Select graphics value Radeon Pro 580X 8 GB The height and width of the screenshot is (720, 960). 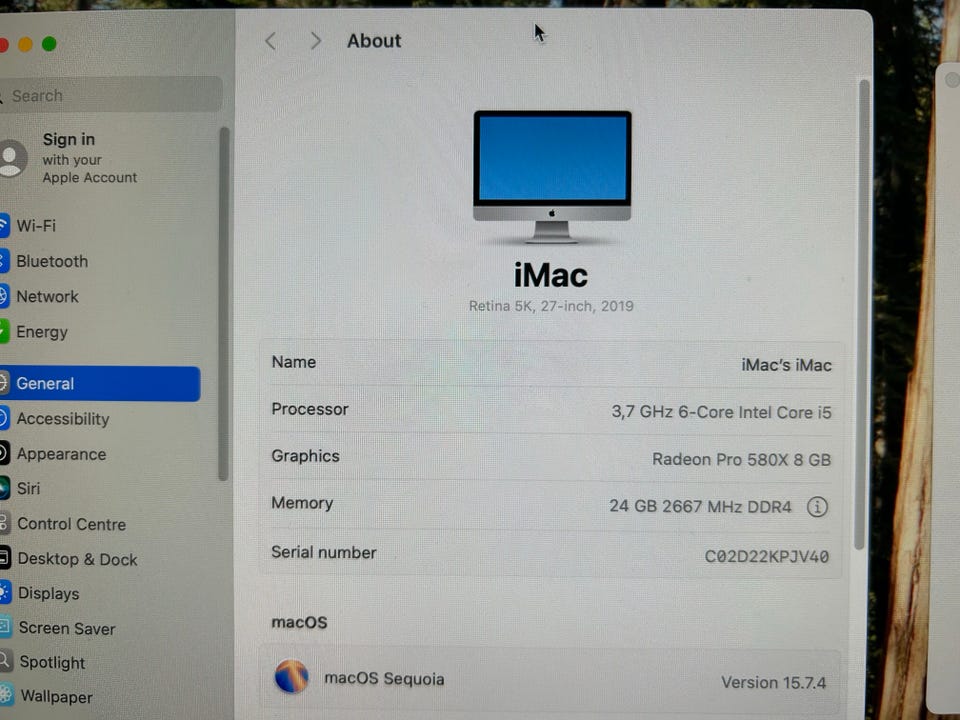point(741,459)
